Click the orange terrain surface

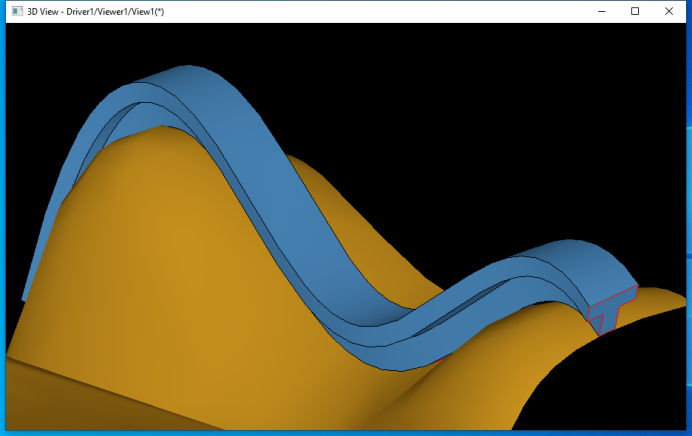coord(177,265)
